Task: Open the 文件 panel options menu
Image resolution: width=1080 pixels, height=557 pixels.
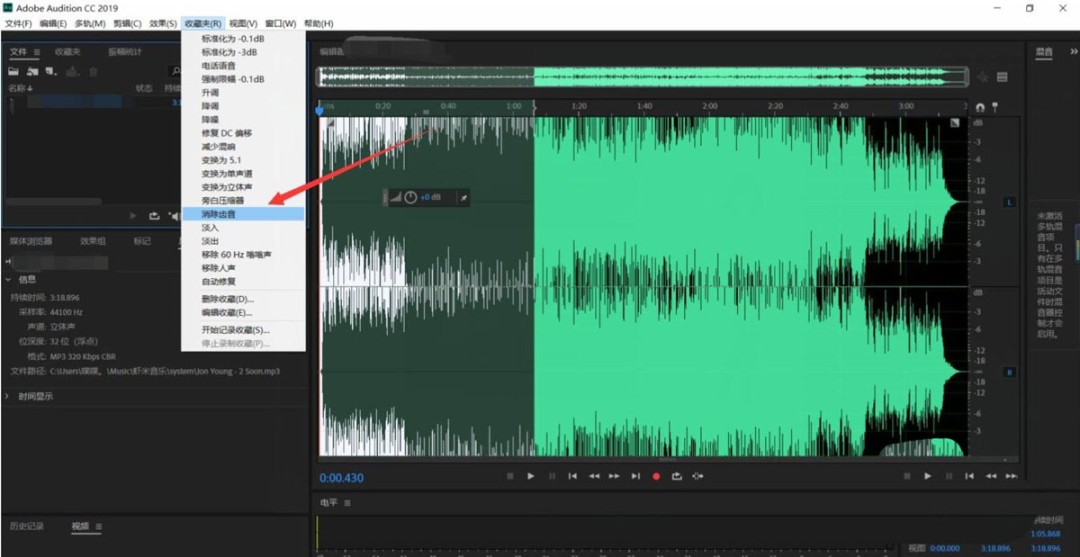Action: pyautogui.click(x=37, y=52)
